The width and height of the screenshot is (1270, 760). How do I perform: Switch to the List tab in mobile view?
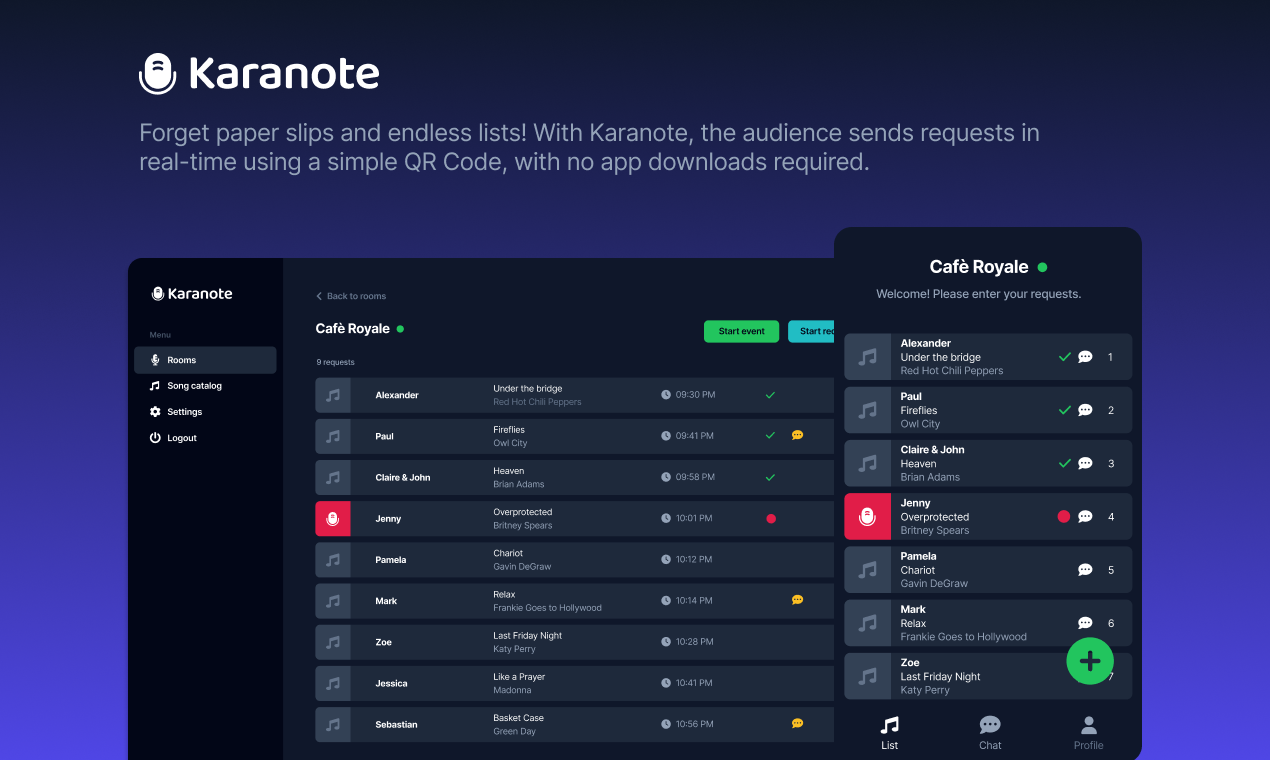[889, 733]
